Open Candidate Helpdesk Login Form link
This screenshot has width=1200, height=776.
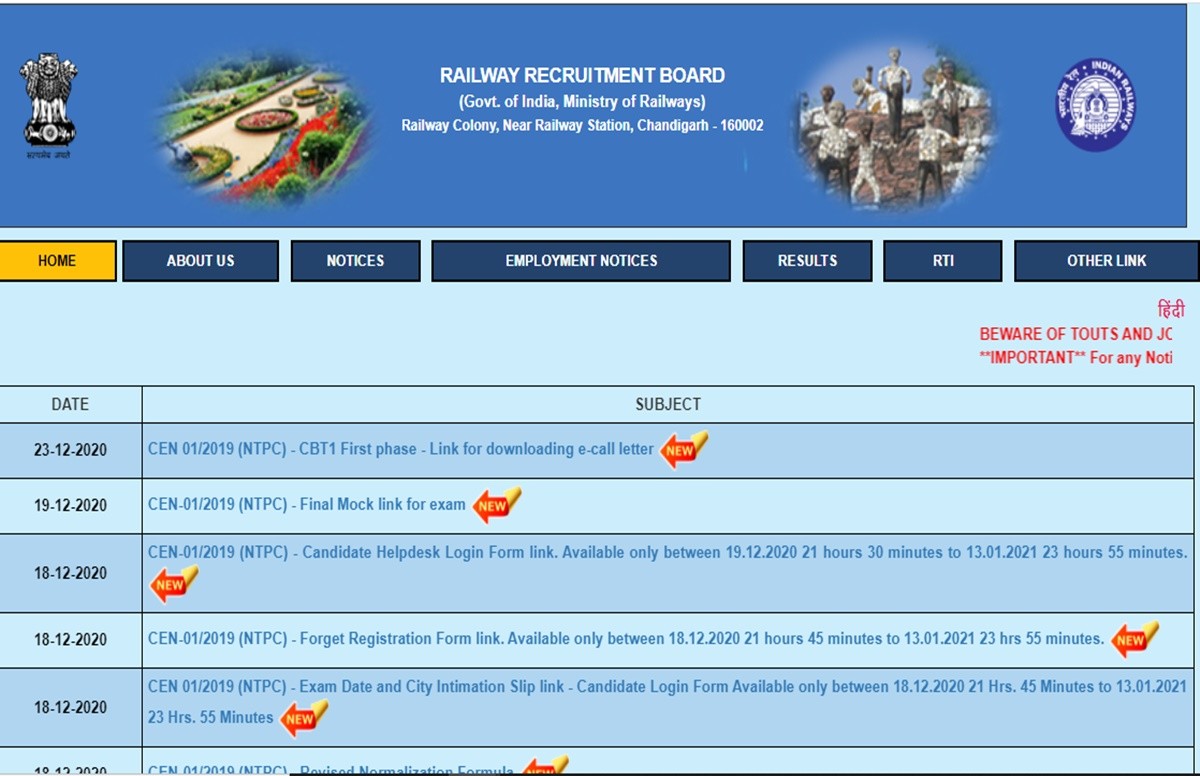coord(667,552)
